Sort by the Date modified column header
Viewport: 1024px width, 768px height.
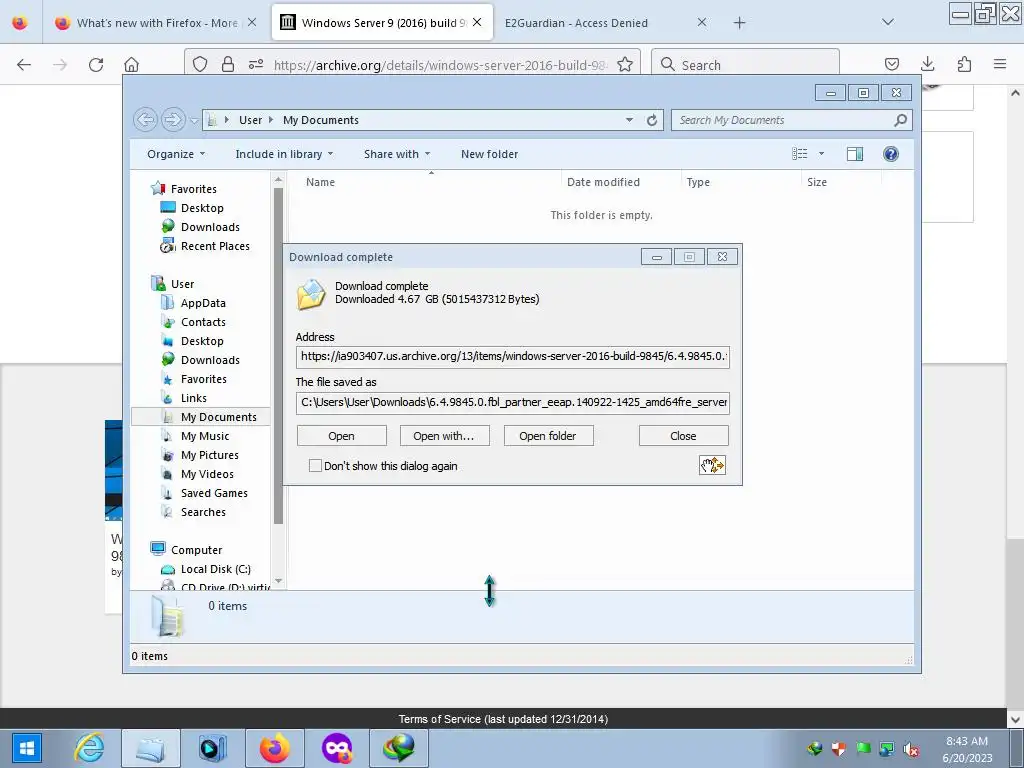[x=603, y=182]
